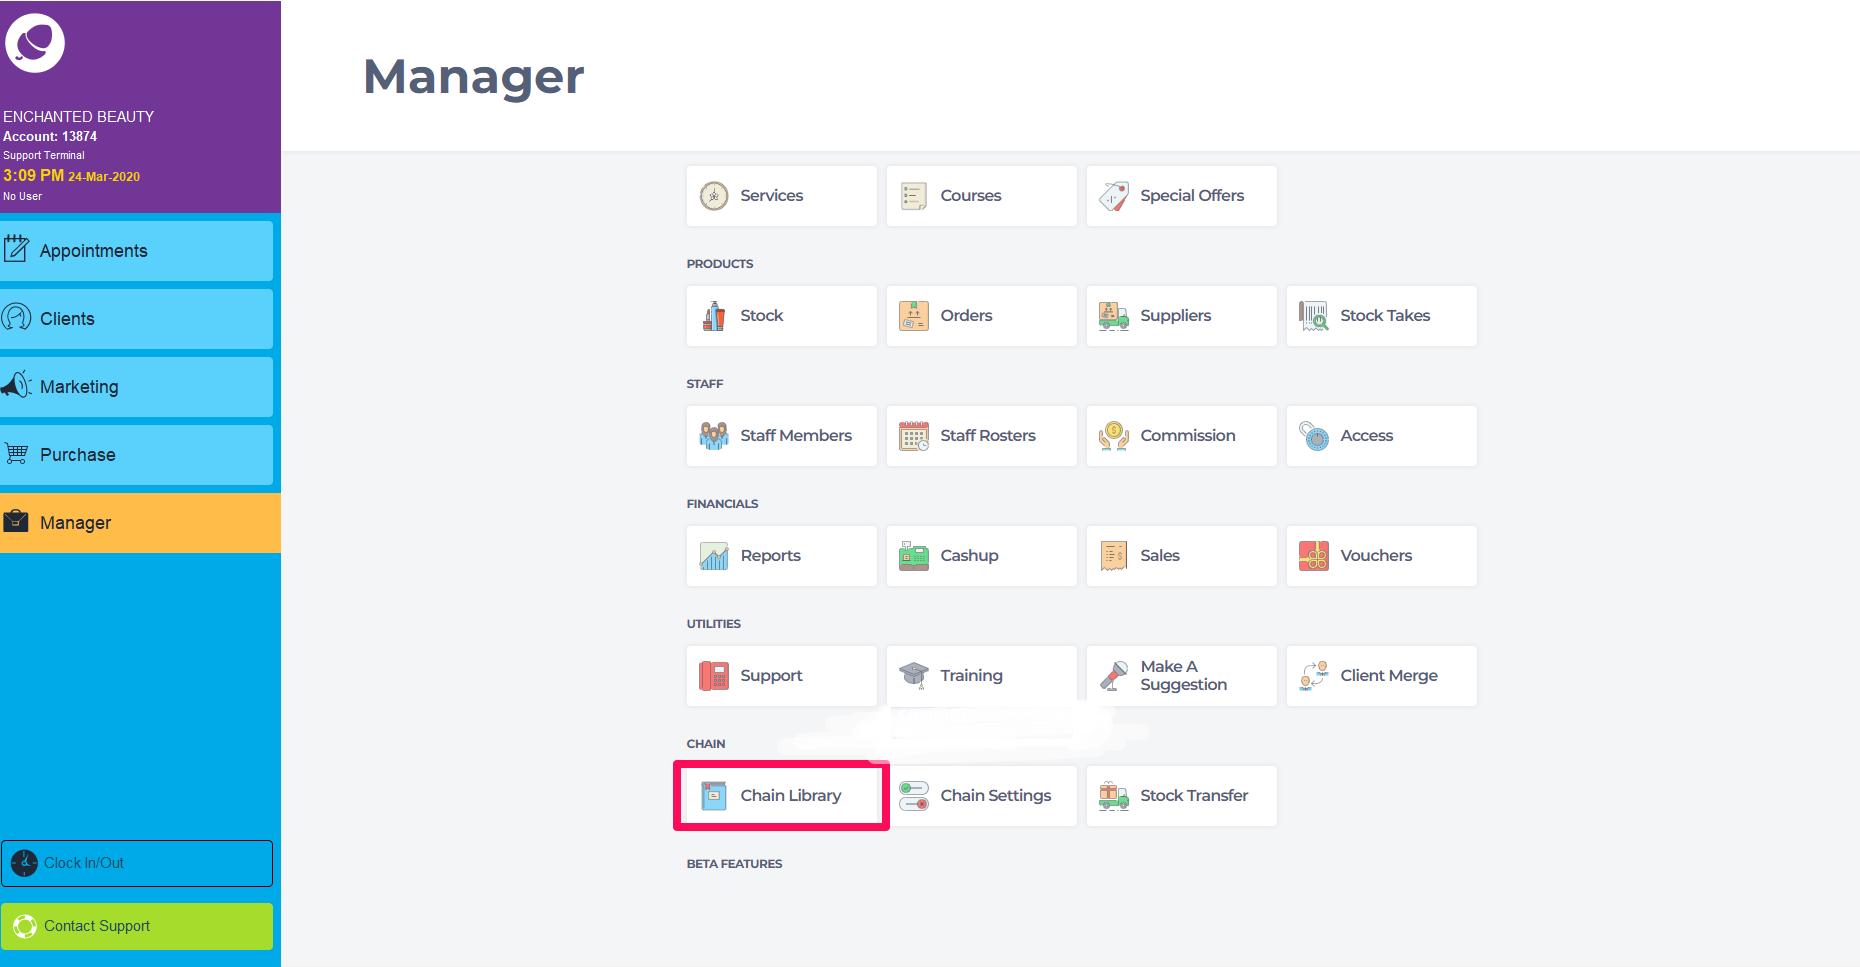Click the Special Offers tag icon

(1114, 196)
